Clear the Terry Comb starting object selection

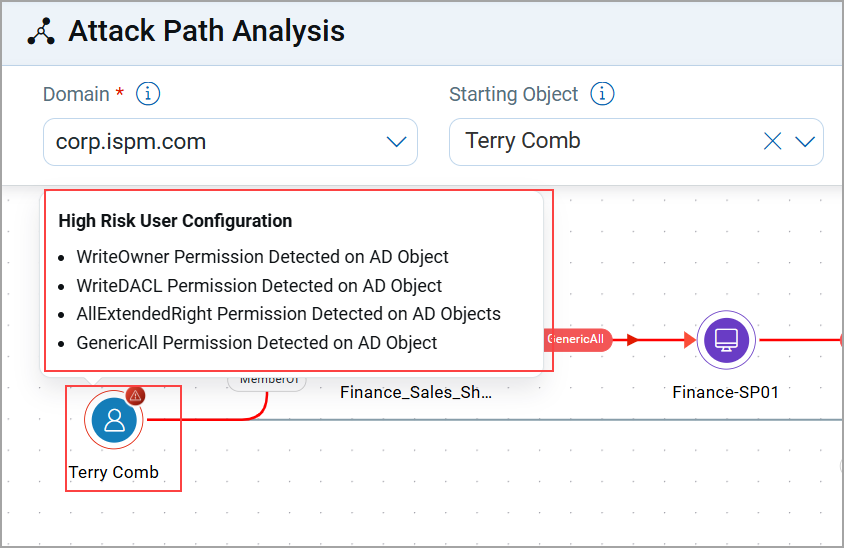(x=772, y=141)
